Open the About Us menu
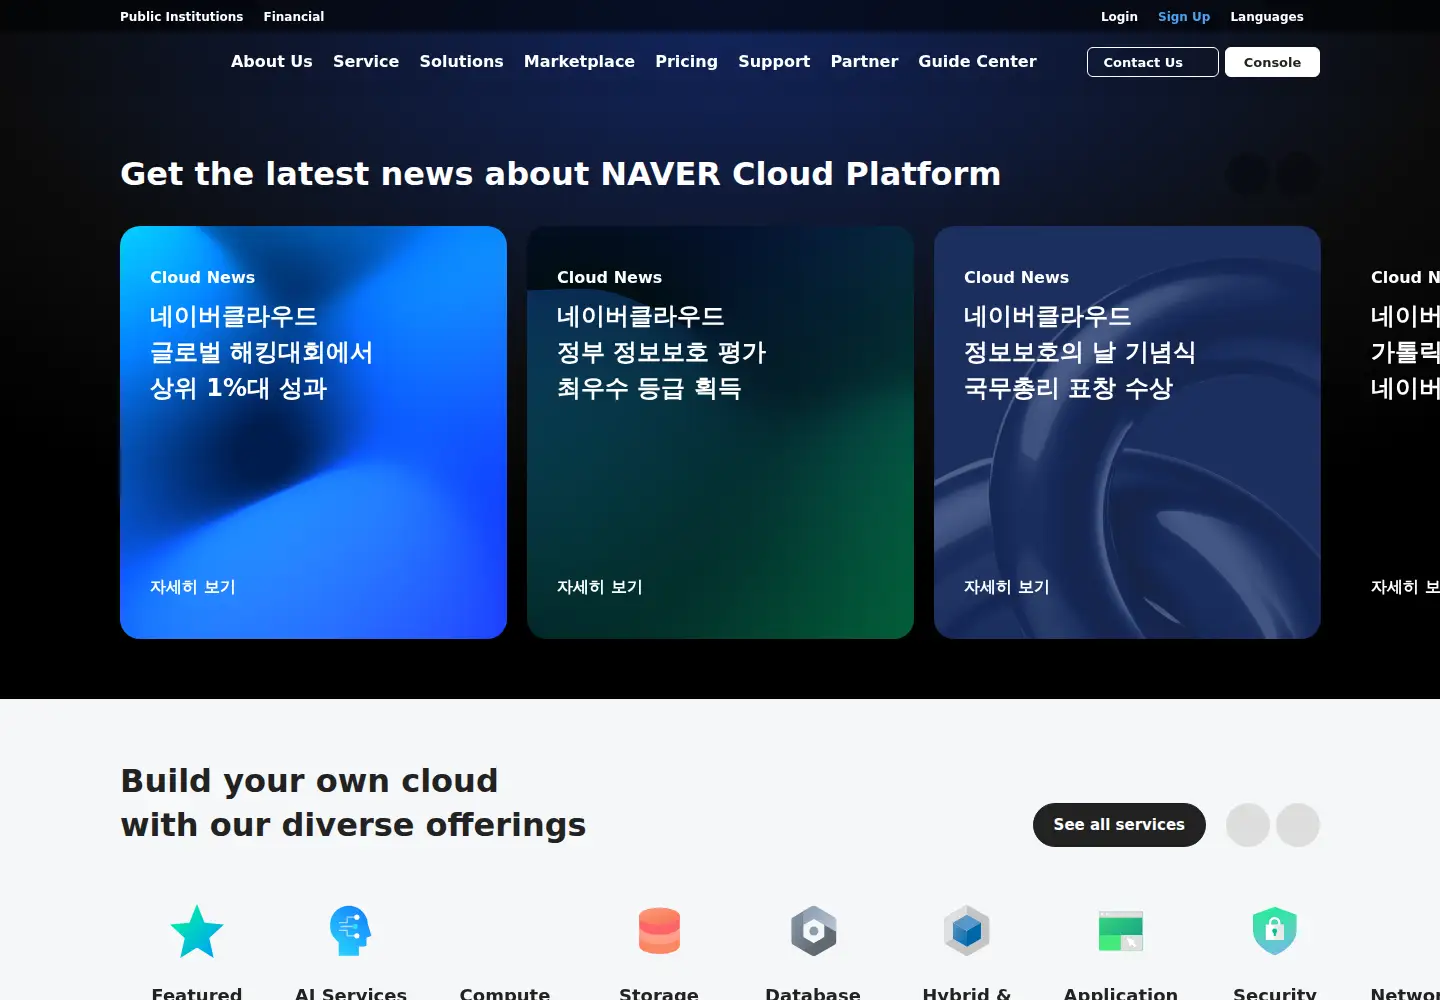Viewport: 1440px width, 1000px height. tap(272, 61)
